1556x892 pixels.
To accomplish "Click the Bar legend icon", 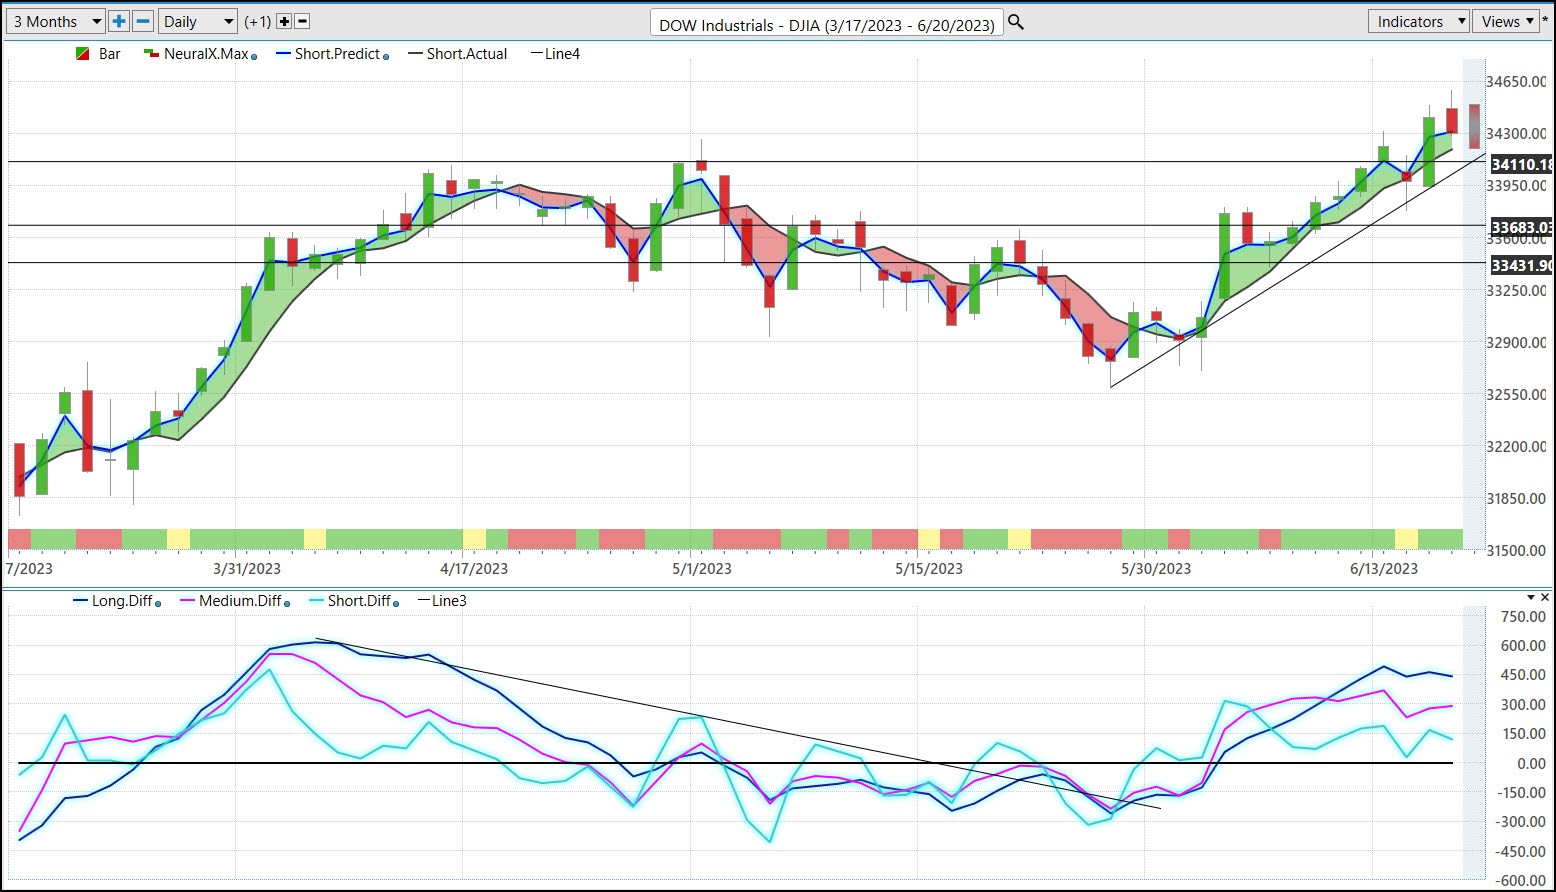I will pos(83,54).
